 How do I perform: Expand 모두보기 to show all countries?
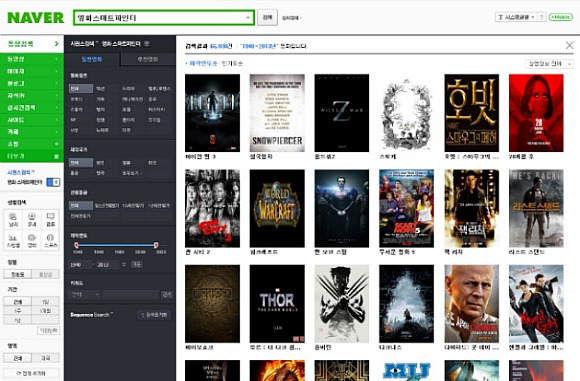(x=132, y=173)
